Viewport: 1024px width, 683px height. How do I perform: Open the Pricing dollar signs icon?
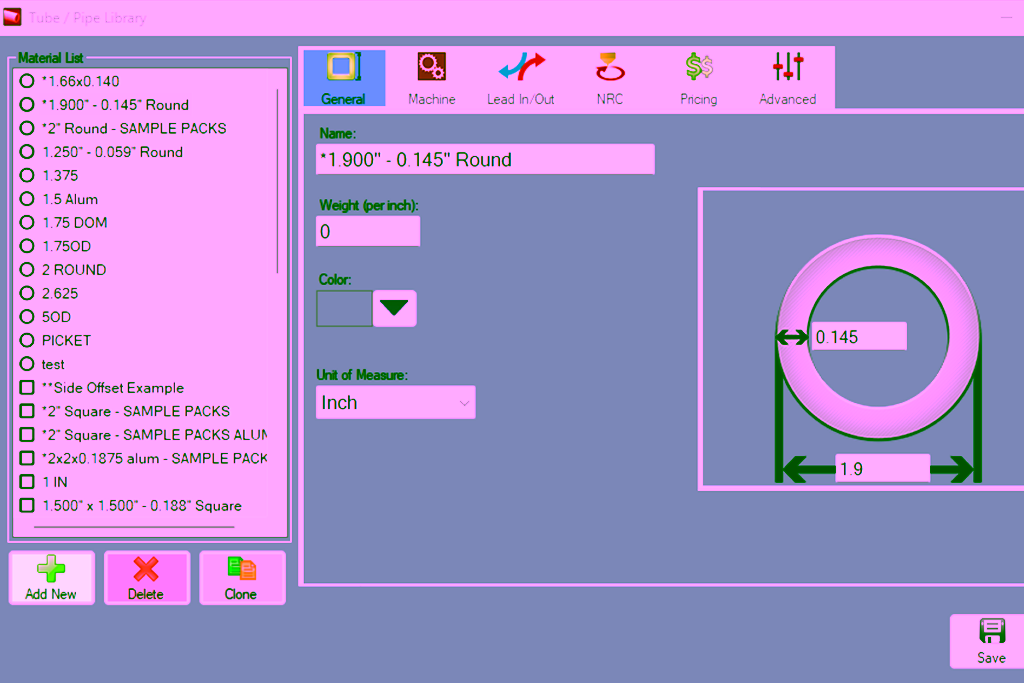699,67
